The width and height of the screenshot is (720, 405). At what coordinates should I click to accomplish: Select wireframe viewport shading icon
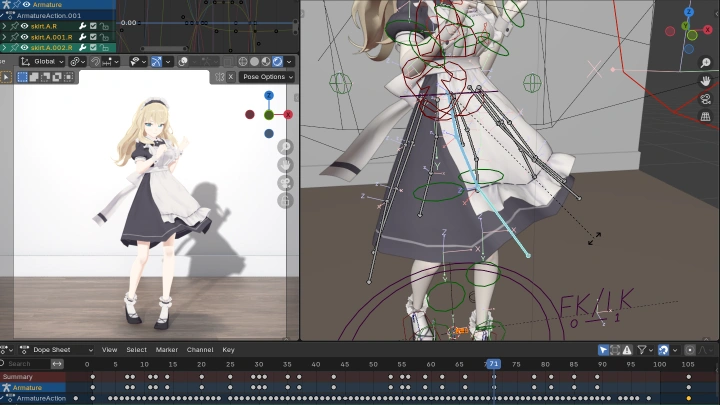pyautogui.click(x=241, y=61)
